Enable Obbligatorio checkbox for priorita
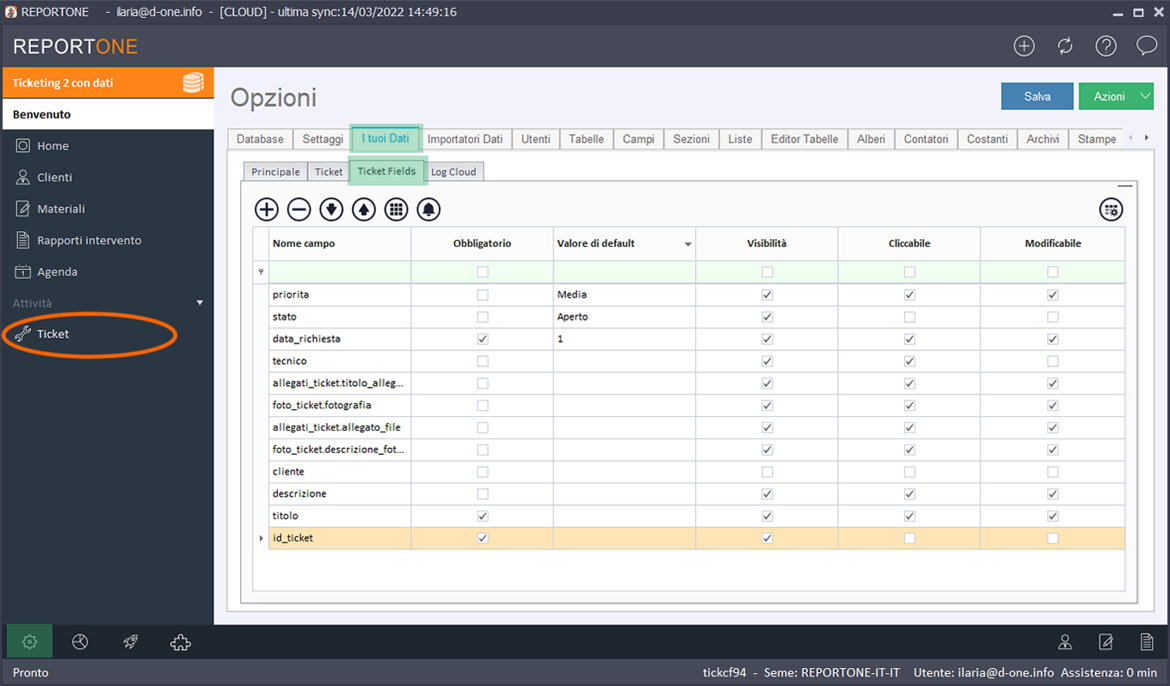The height and width of the screenshot is (686, 1170). click(483, 295)
